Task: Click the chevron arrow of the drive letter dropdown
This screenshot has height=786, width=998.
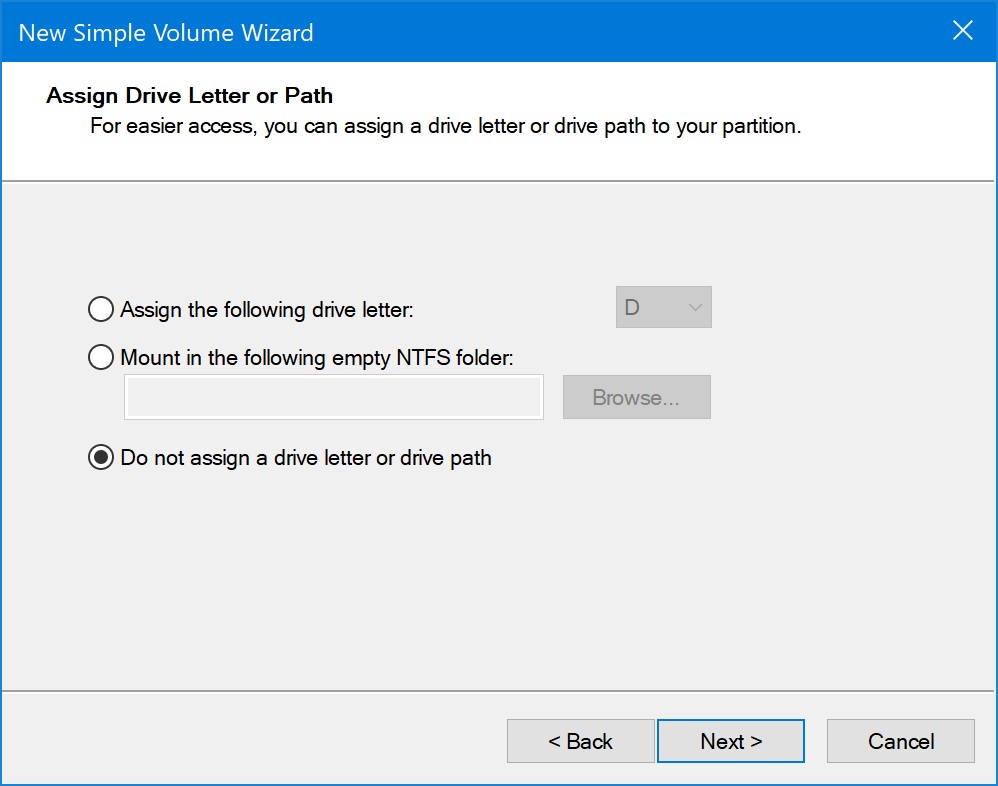Action: [695, 308]
